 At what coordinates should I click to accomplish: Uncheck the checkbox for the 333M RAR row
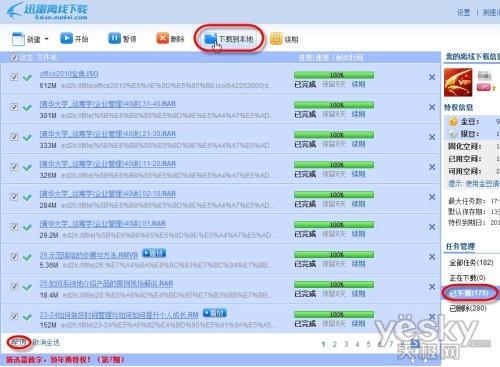tap(14, 137)
